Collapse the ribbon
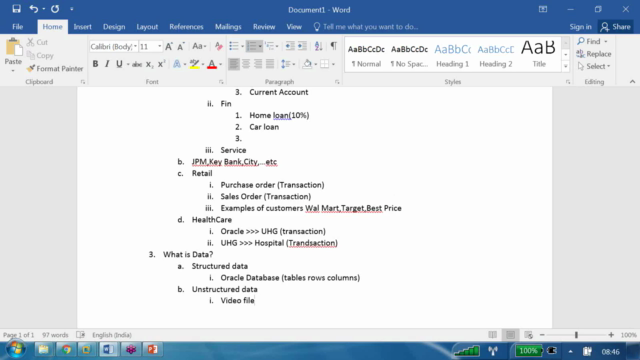The height and width of the screenshot is (360, 640). [632, 82]
